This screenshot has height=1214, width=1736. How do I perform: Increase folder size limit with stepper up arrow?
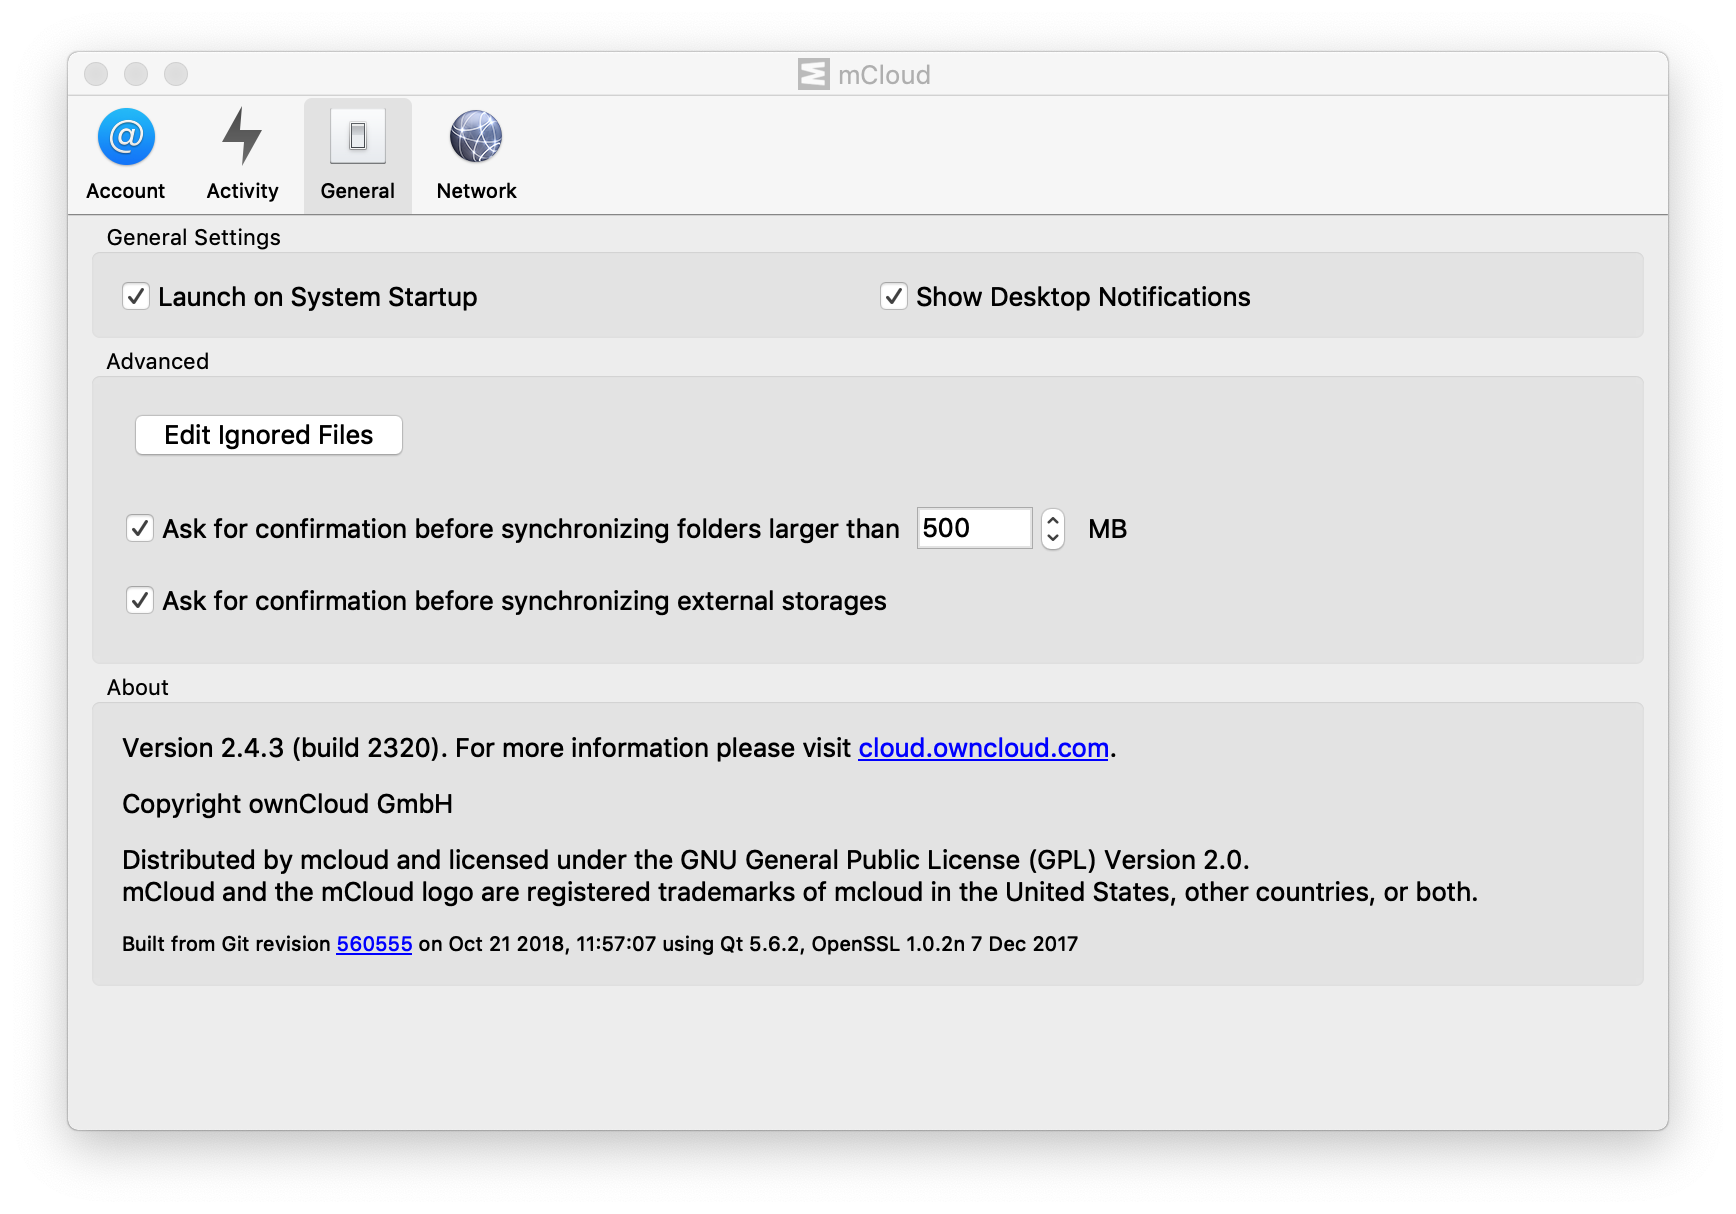1053,519
